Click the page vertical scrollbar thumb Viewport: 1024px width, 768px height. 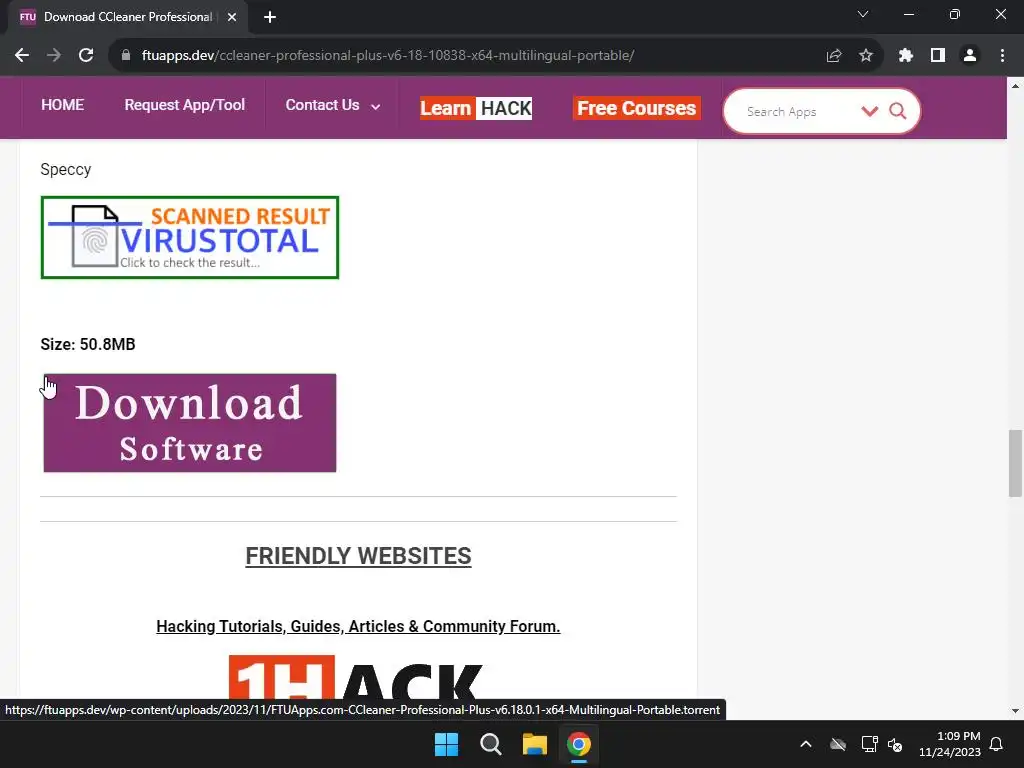[1015, 463]
